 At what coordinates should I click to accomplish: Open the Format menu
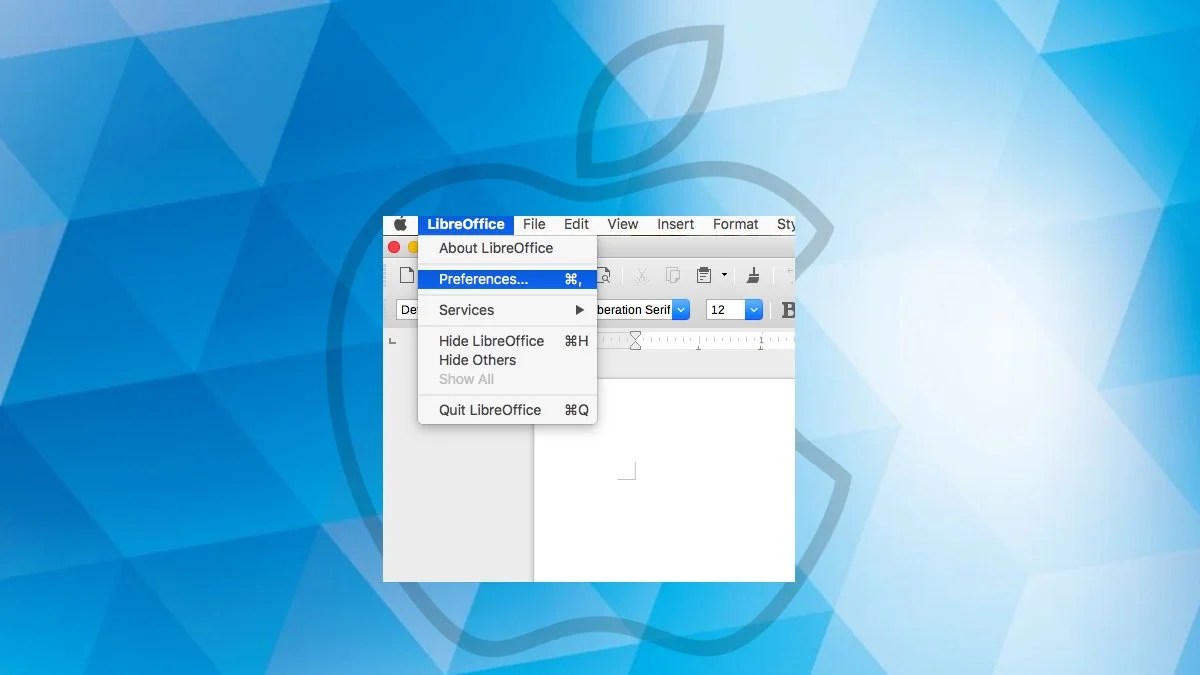(735, 224)
